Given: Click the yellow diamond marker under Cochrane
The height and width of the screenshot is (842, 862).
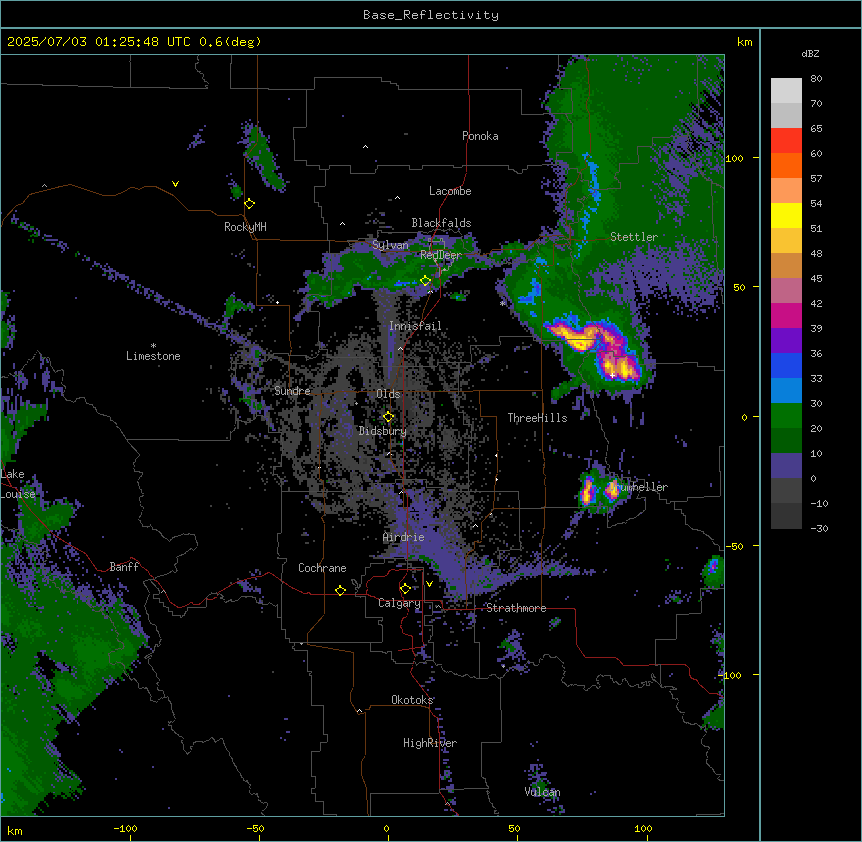Looking at the screenshot, I should click(340, 590).
